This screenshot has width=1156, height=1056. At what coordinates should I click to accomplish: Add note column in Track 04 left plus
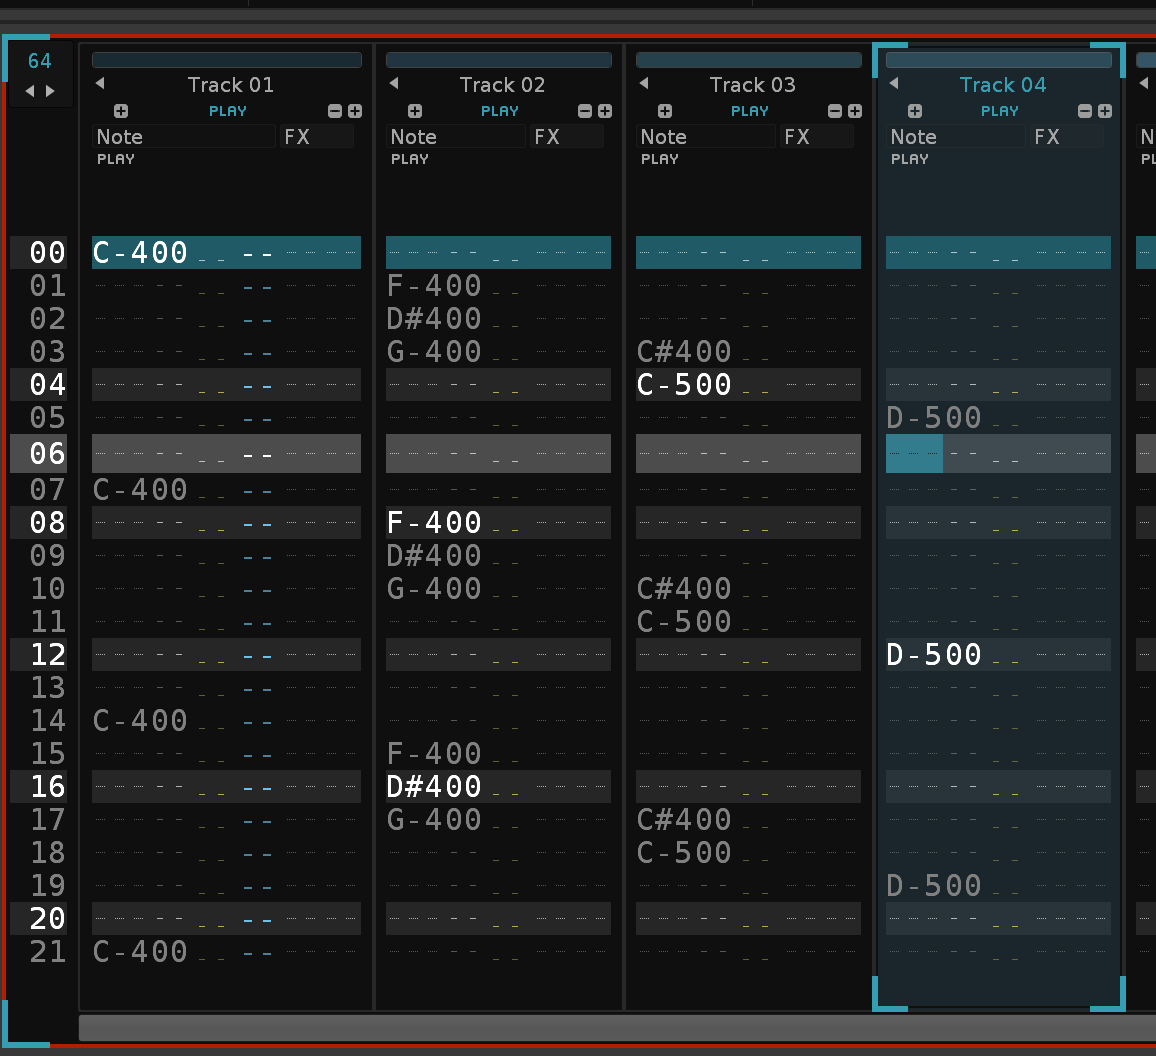[915, 111]
